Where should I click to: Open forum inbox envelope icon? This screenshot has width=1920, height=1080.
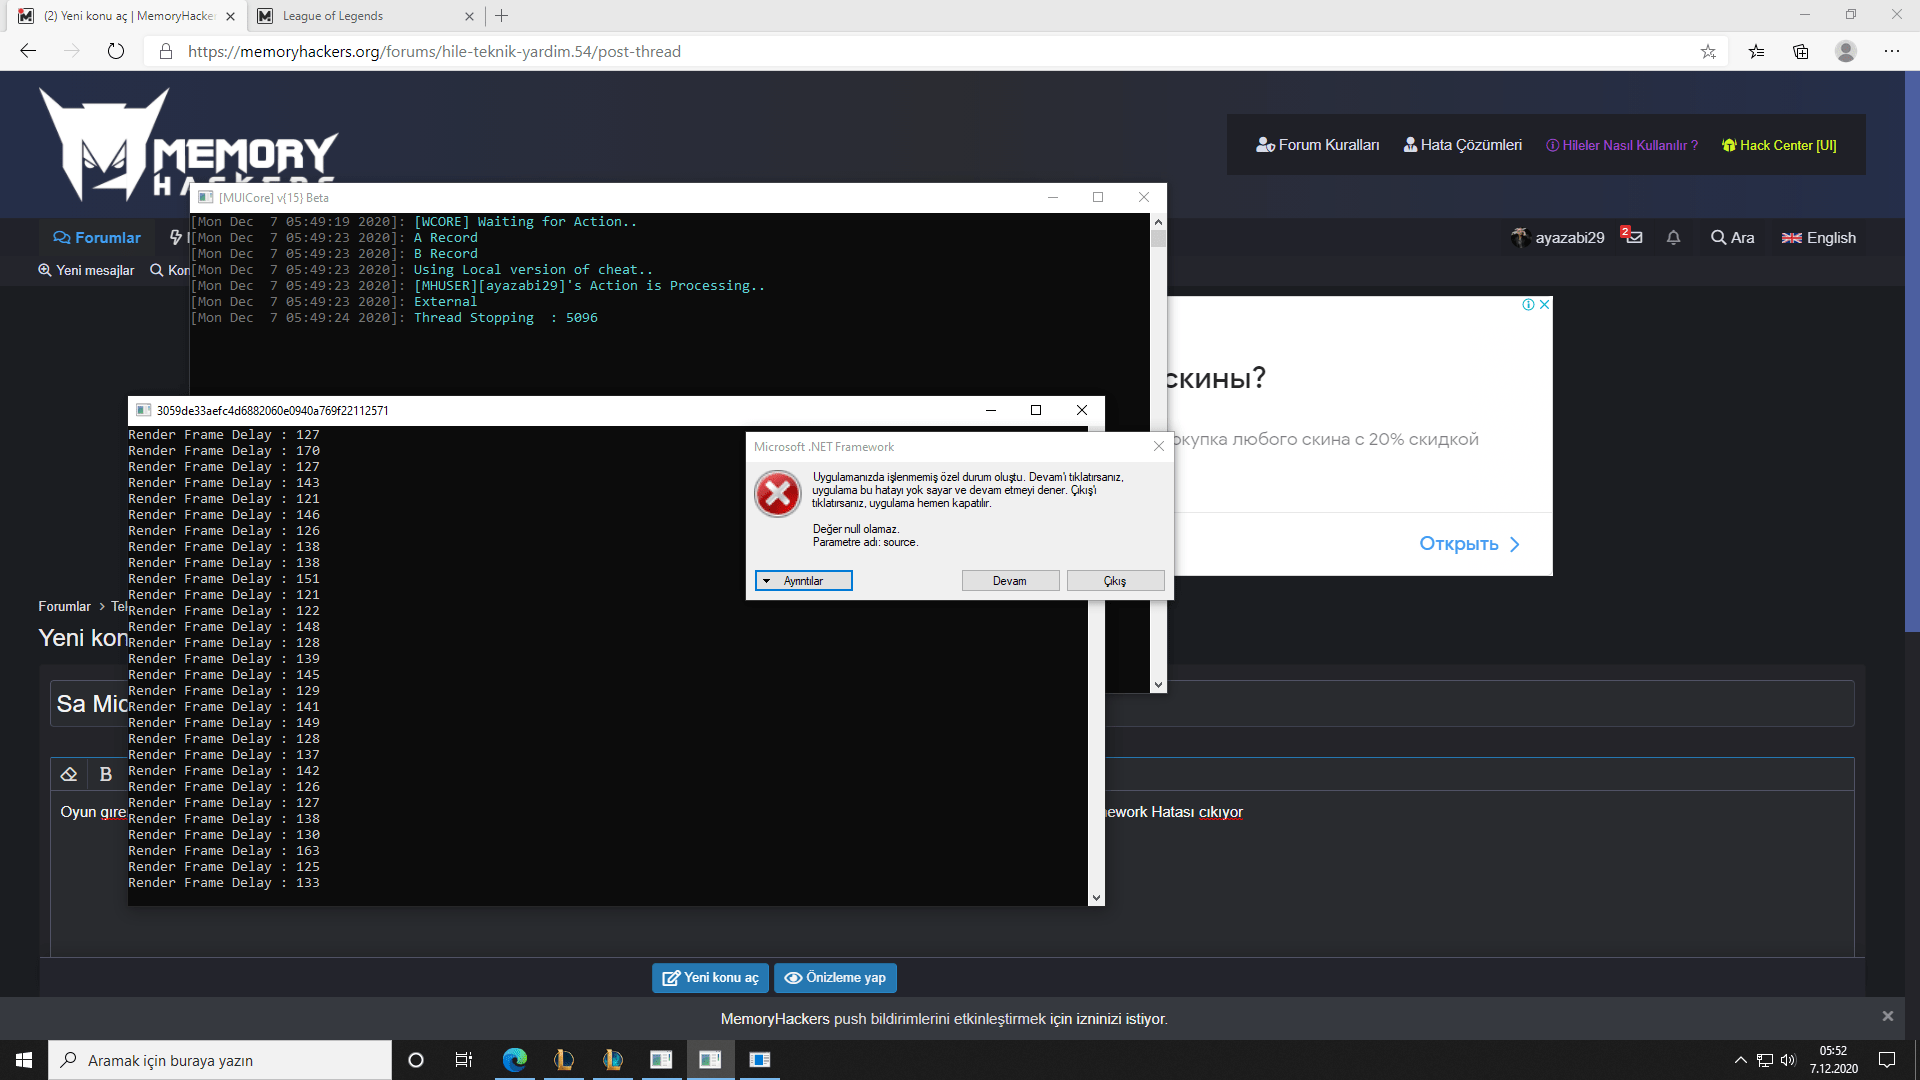(1632, 237)
